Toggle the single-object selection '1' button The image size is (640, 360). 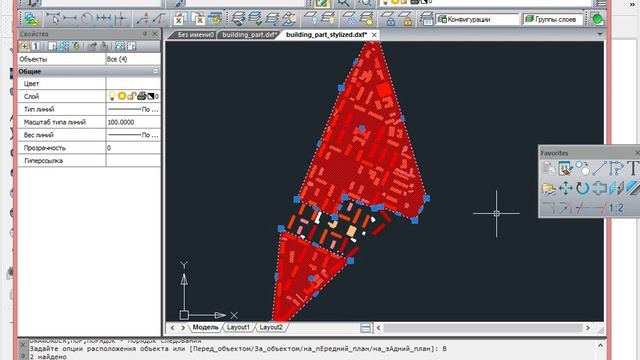pos(35,46)
